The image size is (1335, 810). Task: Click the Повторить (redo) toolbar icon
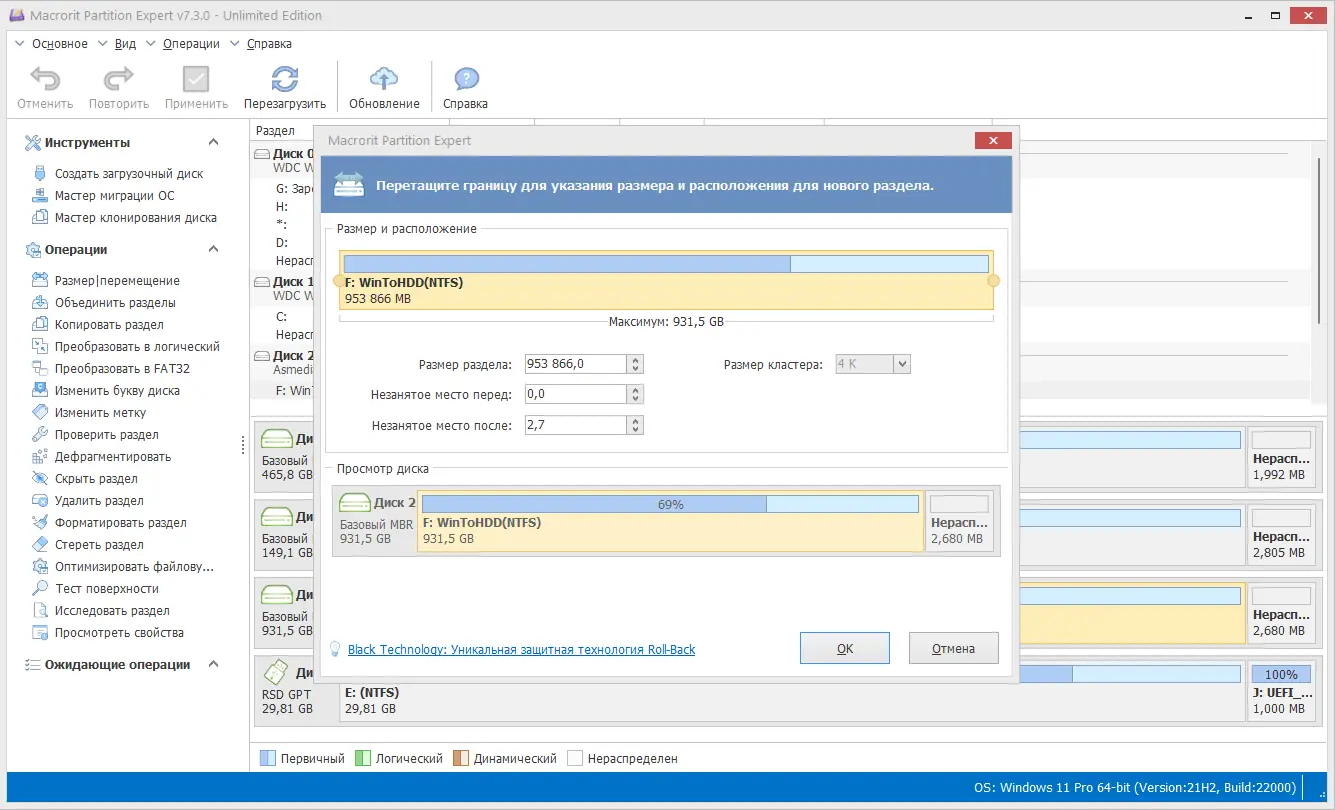pyautogui.click(x=119, y=80)
